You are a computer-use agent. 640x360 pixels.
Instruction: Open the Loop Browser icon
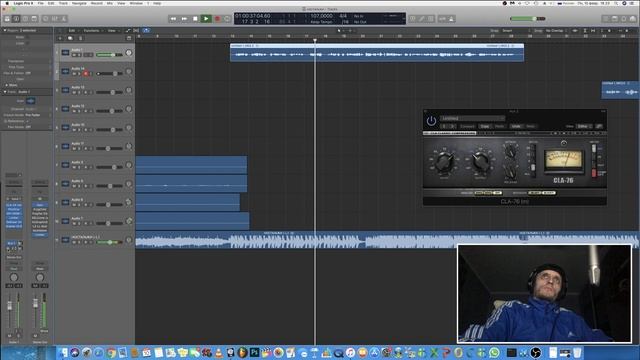tap(624, 19)
